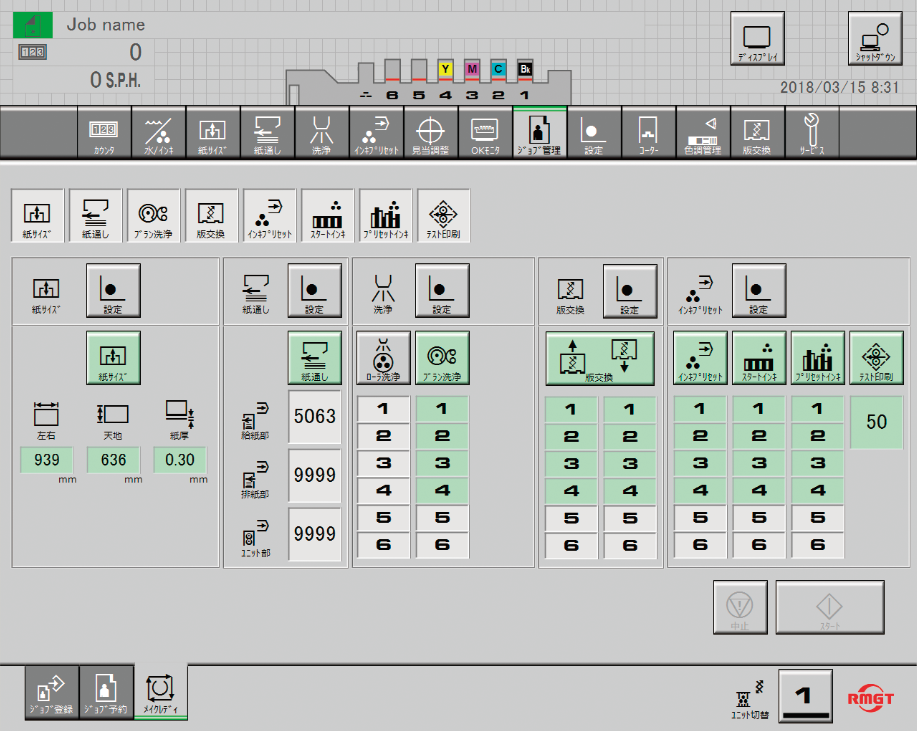
Task: Click the green ローラ洗浄 roller wash button
Action: tap(383, 358)
